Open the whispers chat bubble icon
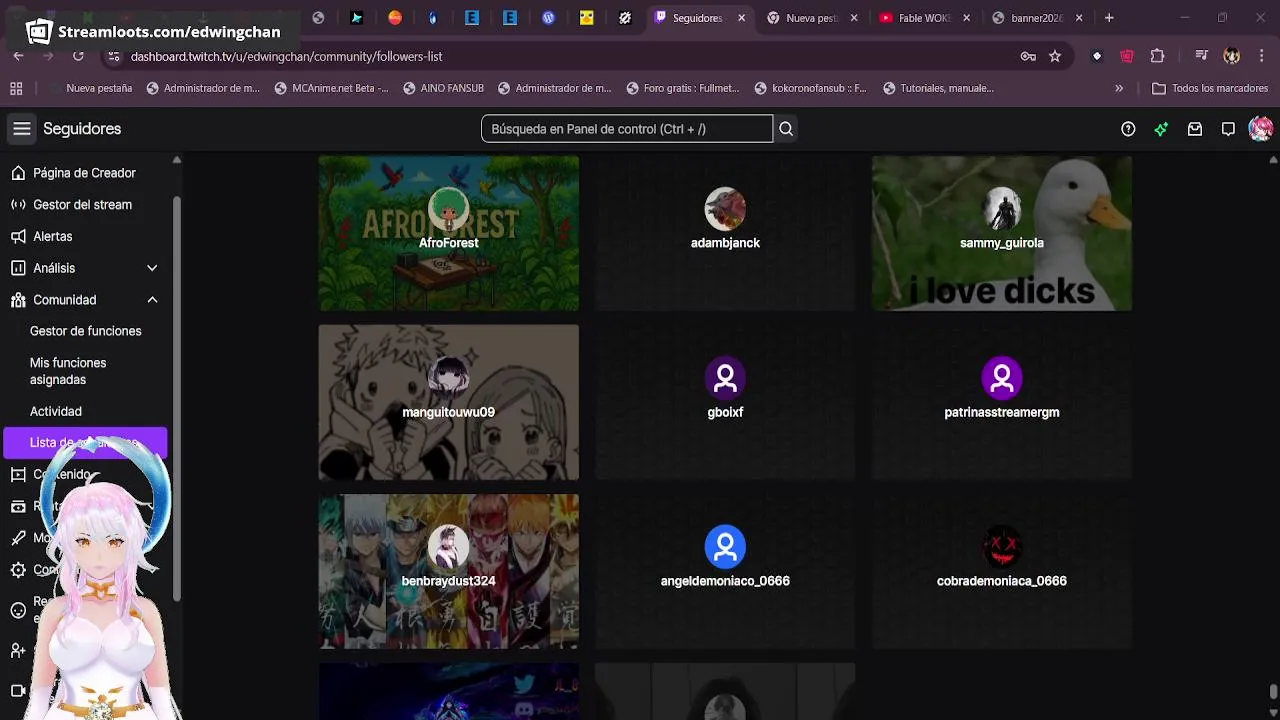Screen dimensions: 1280x720 click(1228, 129)
